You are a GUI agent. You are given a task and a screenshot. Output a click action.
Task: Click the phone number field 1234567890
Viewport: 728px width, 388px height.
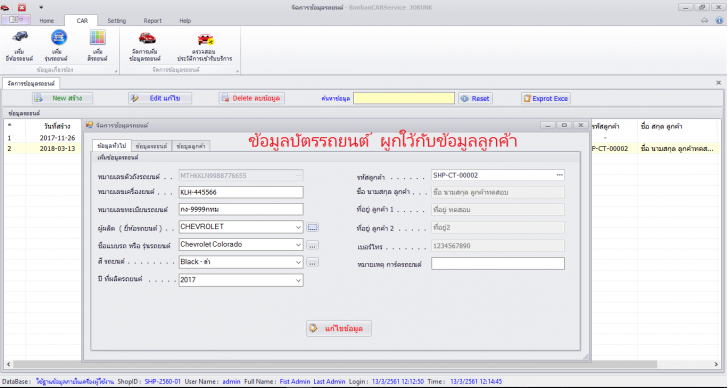point(498,246)
